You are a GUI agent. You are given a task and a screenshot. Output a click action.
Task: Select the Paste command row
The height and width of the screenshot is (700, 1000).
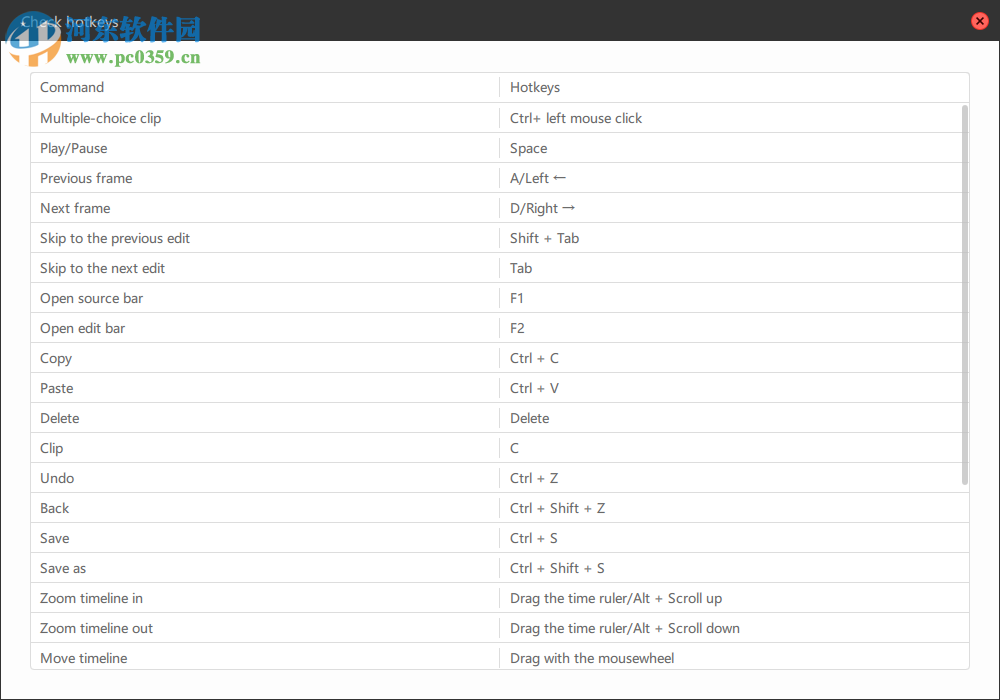(x=57, y=388)
